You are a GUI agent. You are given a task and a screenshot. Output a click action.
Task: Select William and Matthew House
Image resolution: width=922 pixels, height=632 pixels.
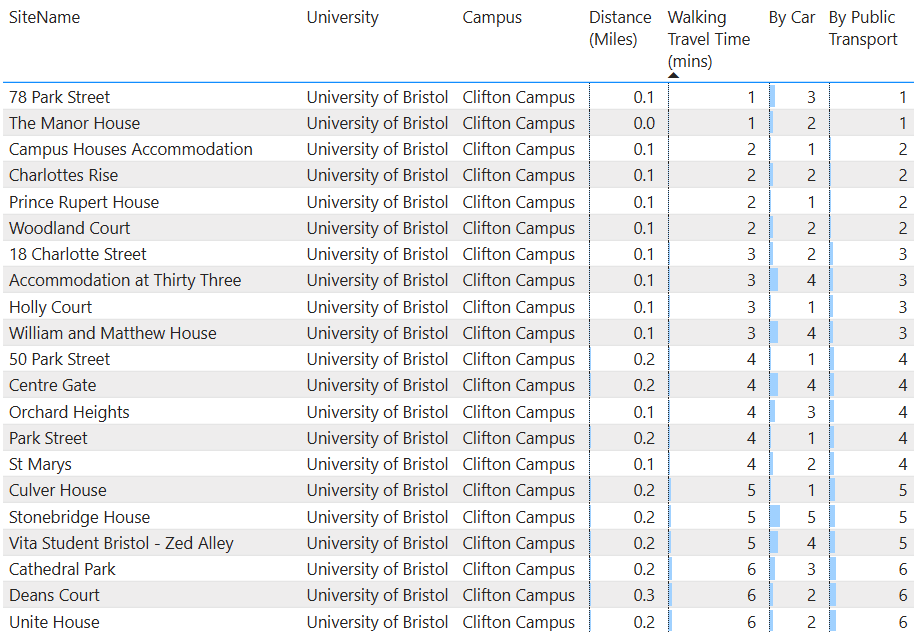pyautogui.click(x=113, y=333)
